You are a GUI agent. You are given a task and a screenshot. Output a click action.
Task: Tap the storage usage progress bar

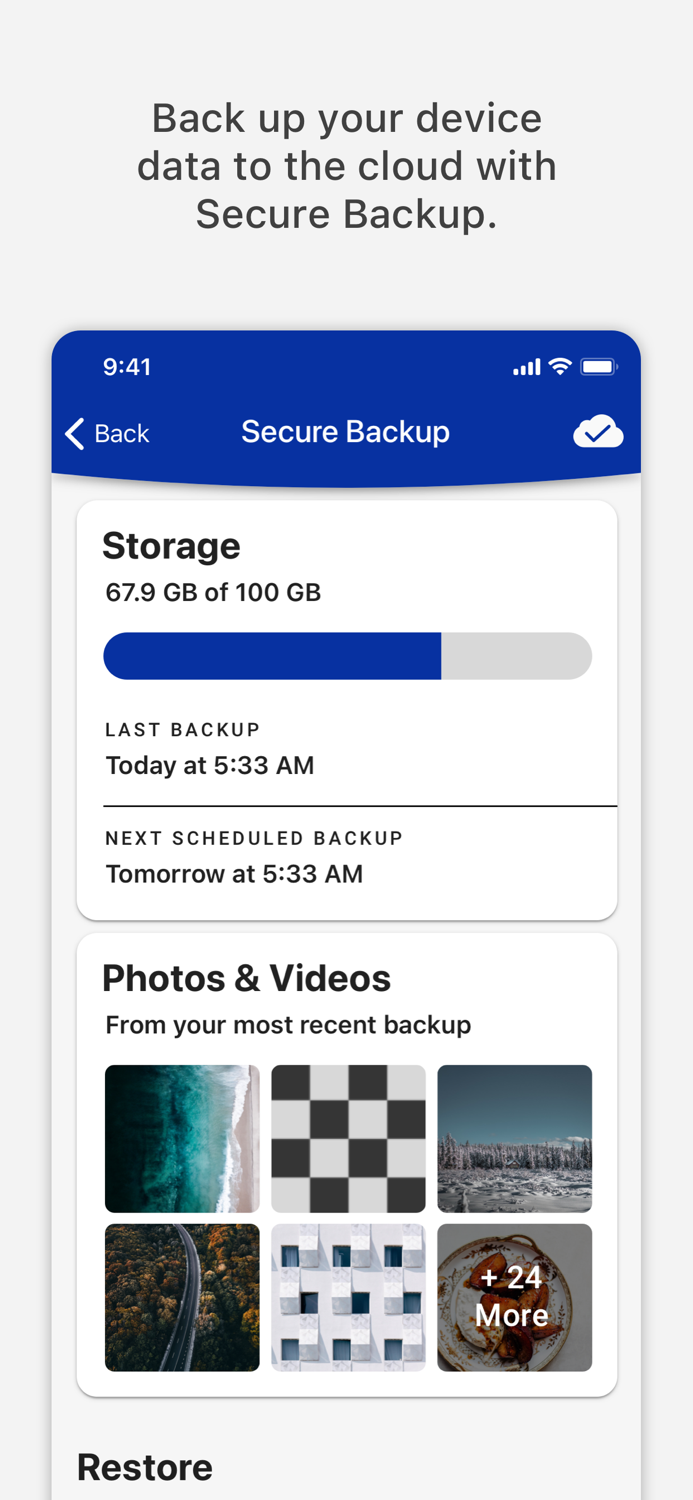tap(347, 656)
